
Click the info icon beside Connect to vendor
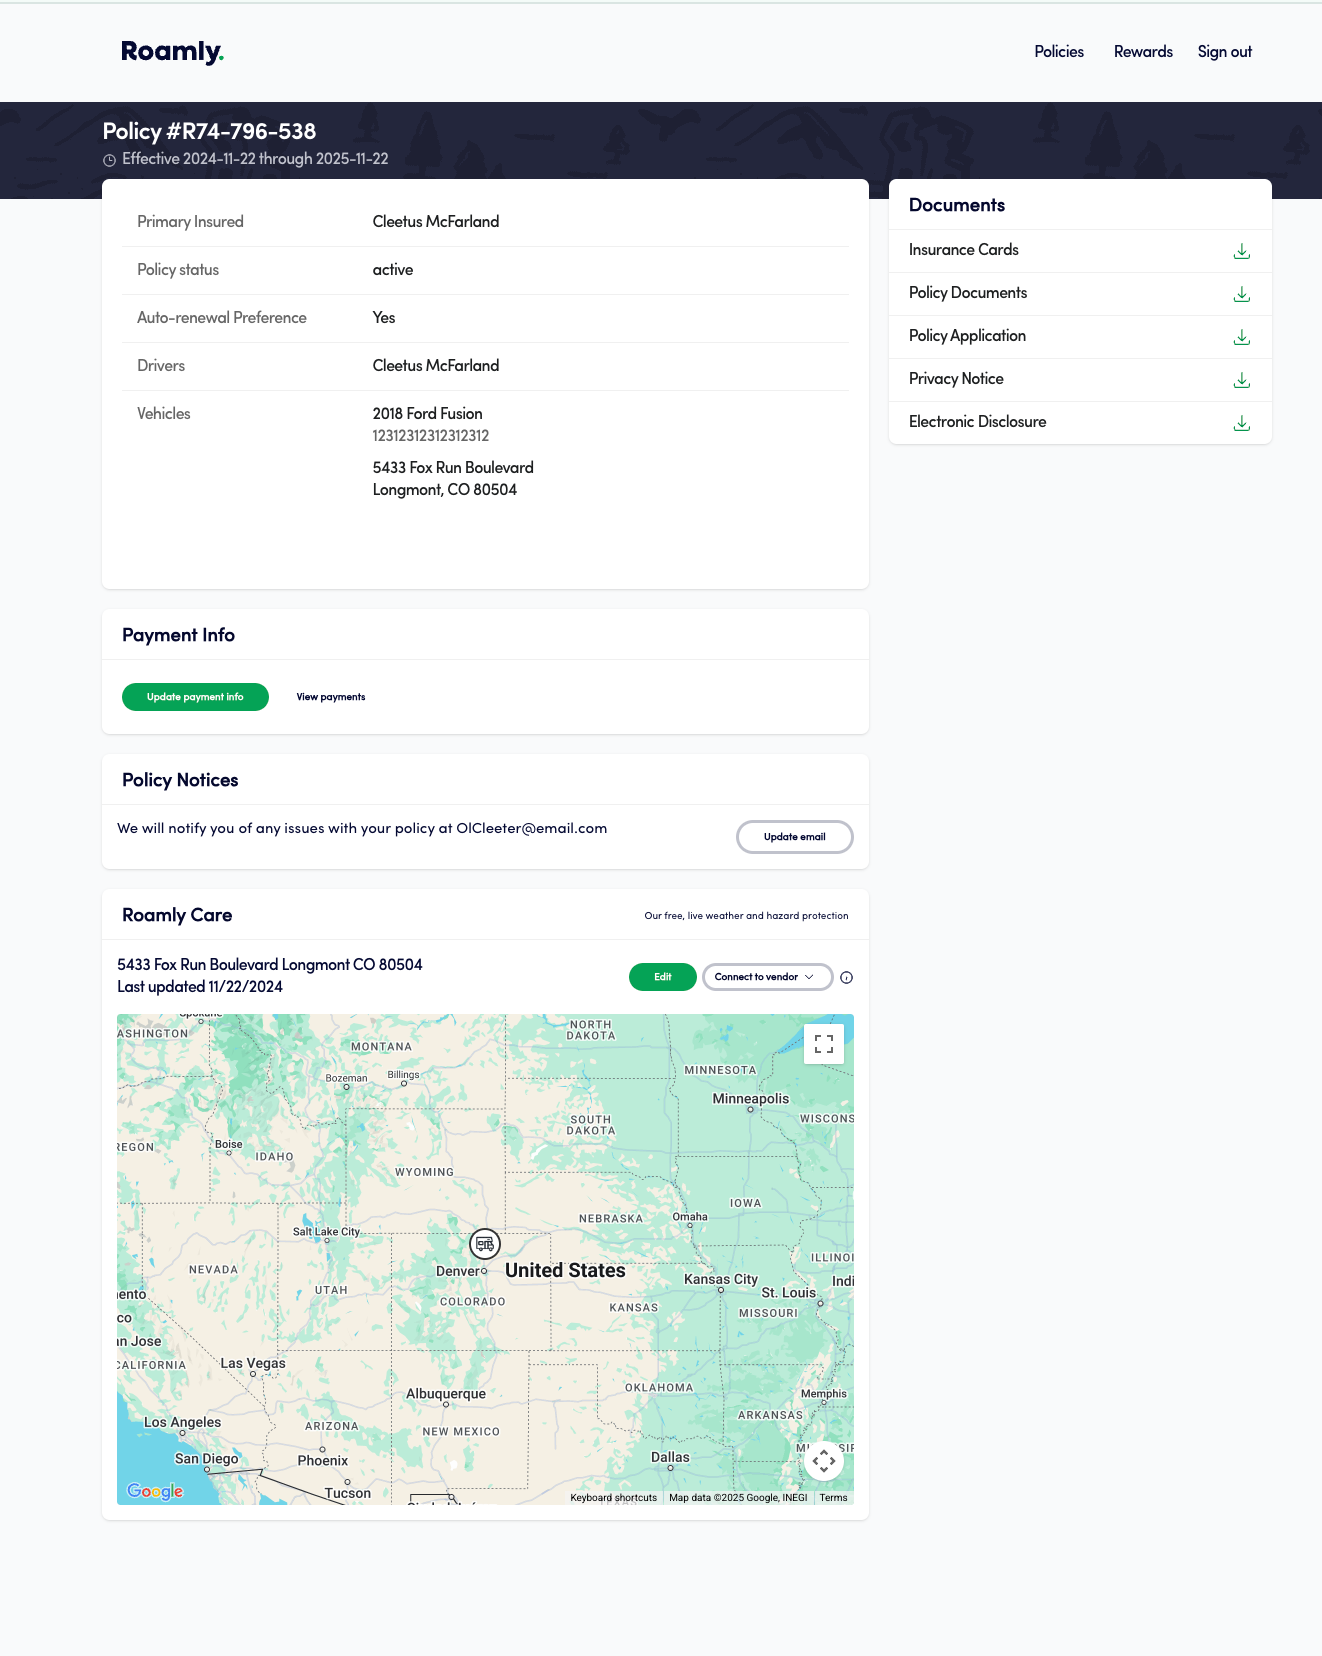[847, 978]
